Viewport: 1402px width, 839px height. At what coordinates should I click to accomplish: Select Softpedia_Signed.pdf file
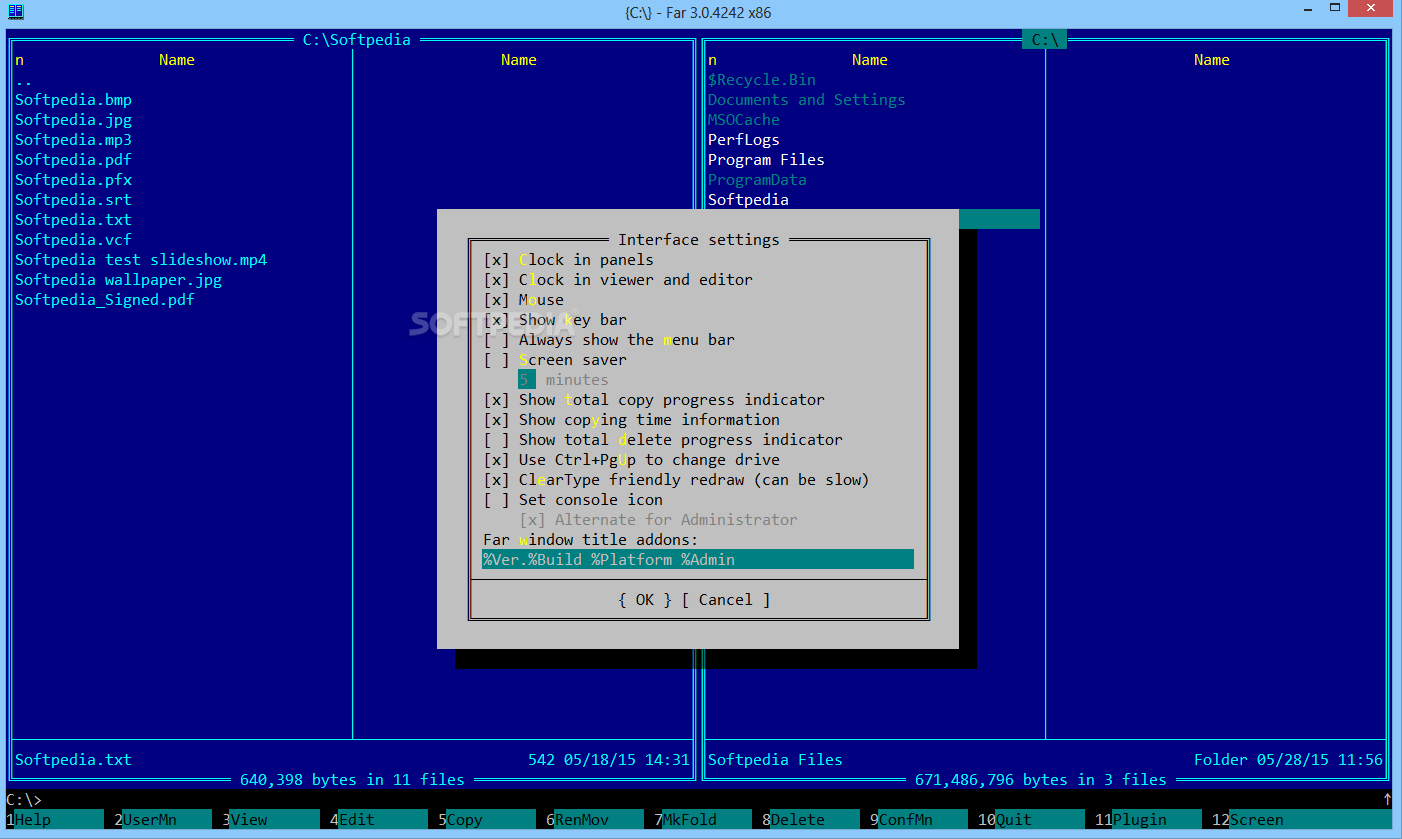click(x=105, y=300)
